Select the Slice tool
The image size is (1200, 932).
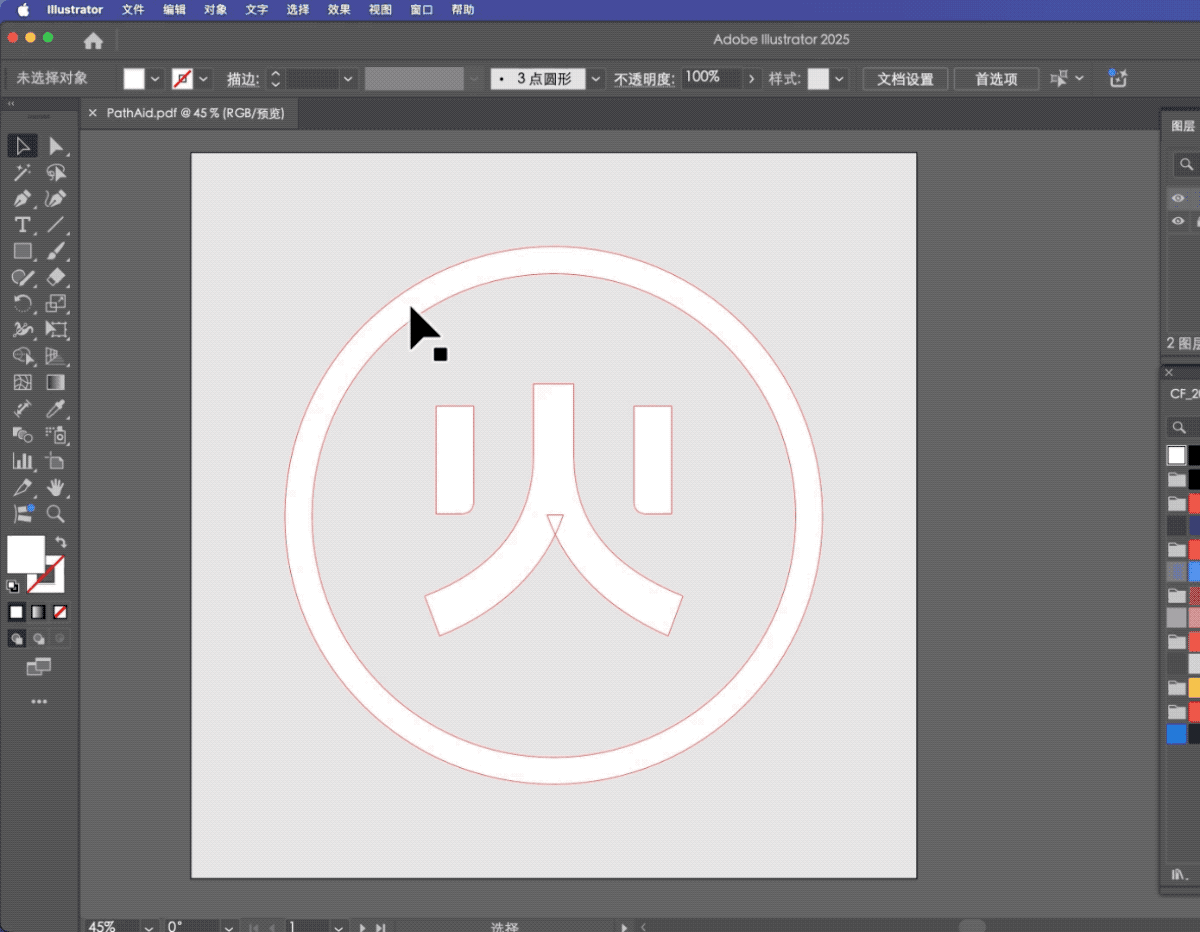click(x=22, y=487)
